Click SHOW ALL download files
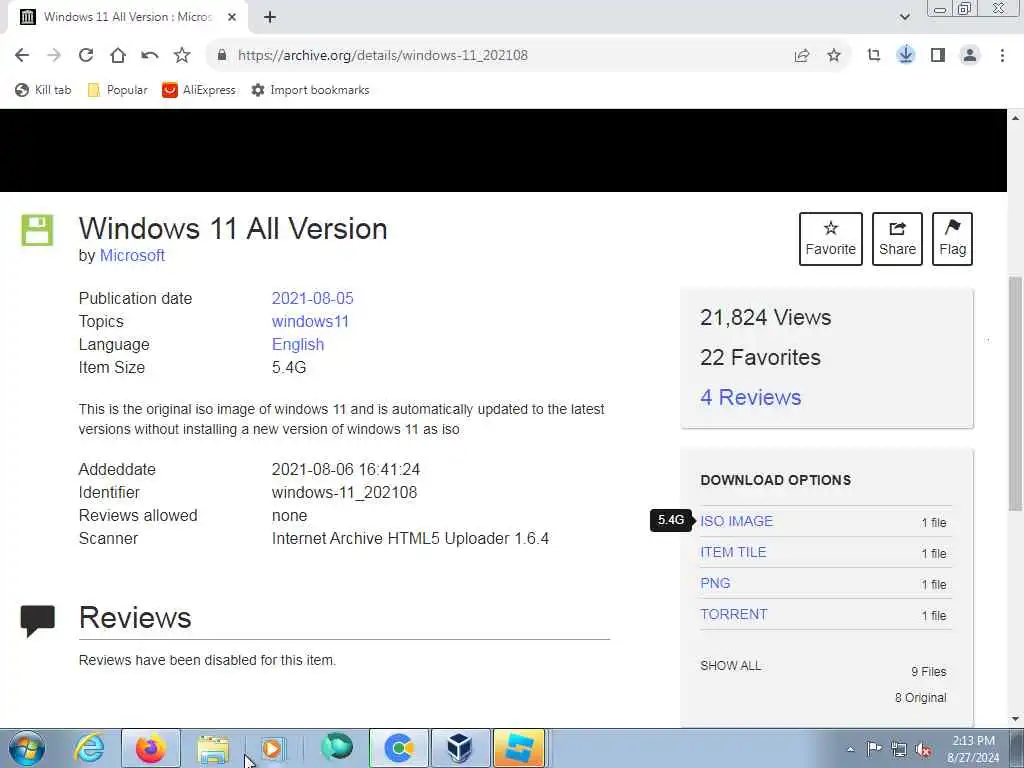 (x=731, y=665)
